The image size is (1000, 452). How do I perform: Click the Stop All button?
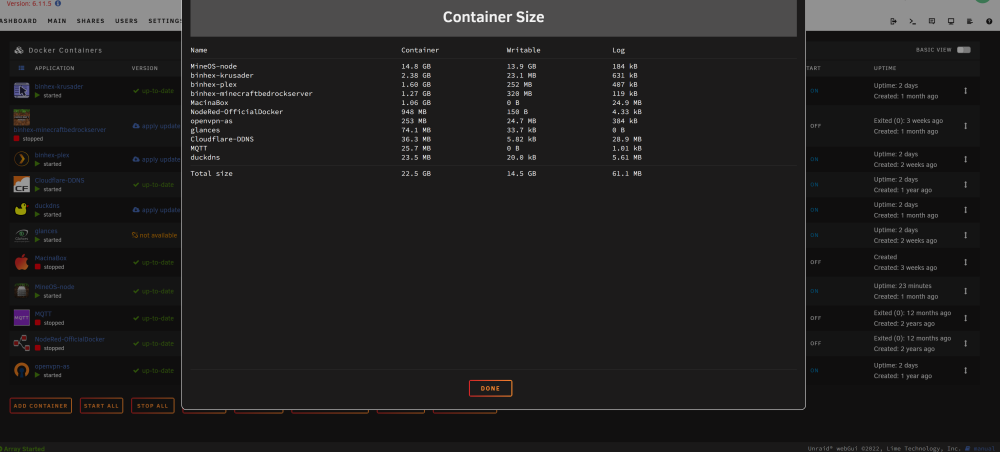(152, 405)
